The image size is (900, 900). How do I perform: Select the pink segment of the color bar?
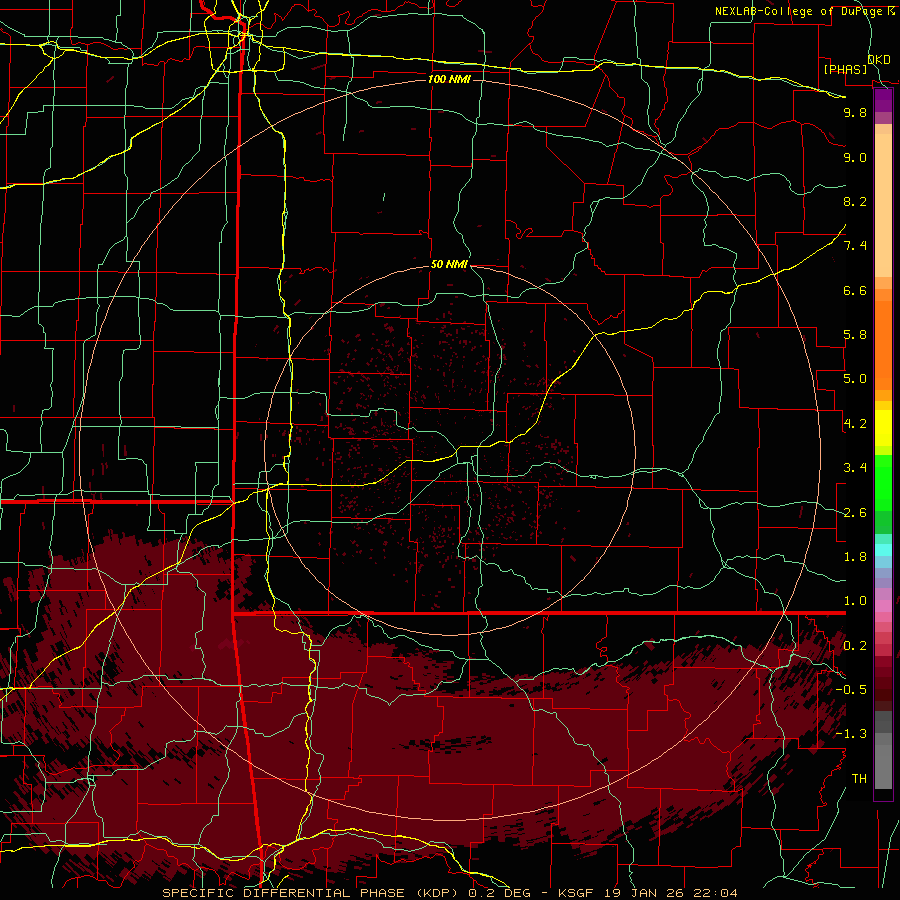click(883, 606)
